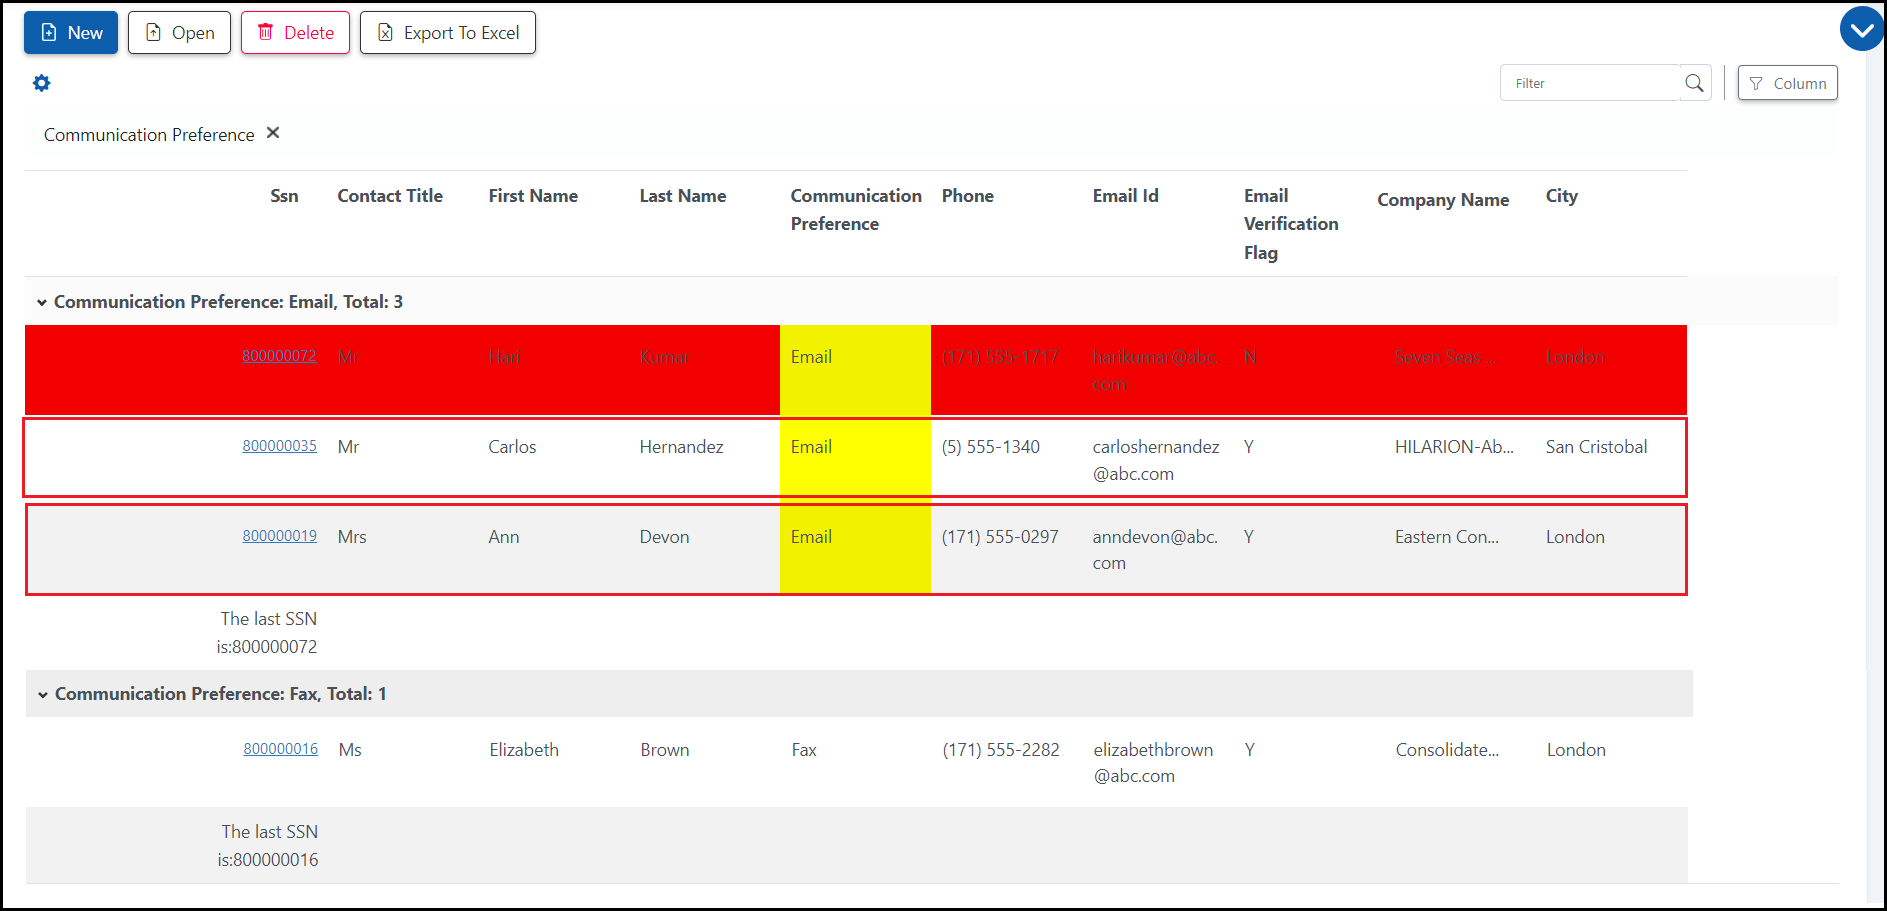Sort by City column header
The height and width of the screenshot is (911, 1887).
(1561, 196)
